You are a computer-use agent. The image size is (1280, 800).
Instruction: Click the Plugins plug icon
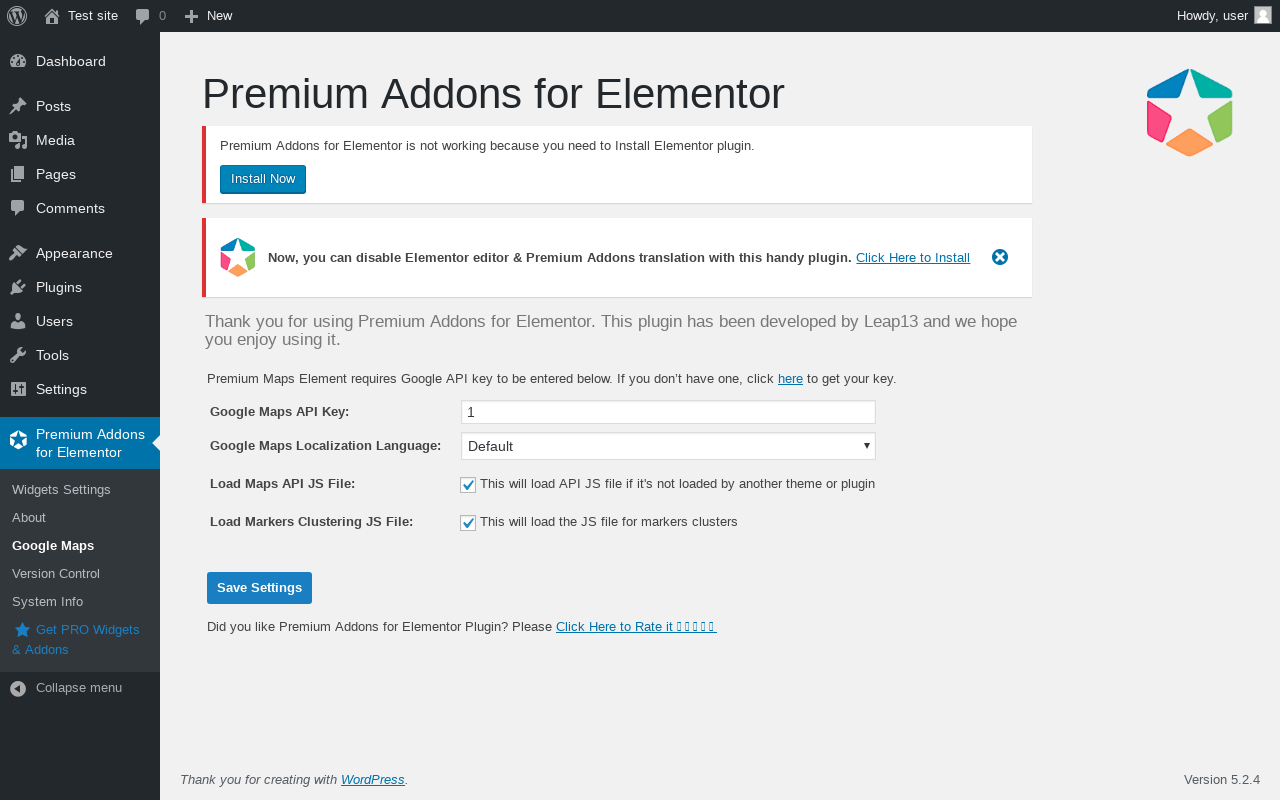point(18,287)
